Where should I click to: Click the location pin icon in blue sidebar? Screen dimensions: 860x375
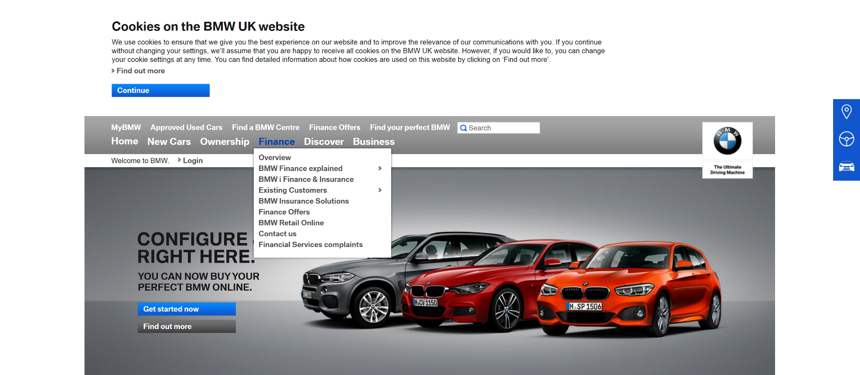846,112
